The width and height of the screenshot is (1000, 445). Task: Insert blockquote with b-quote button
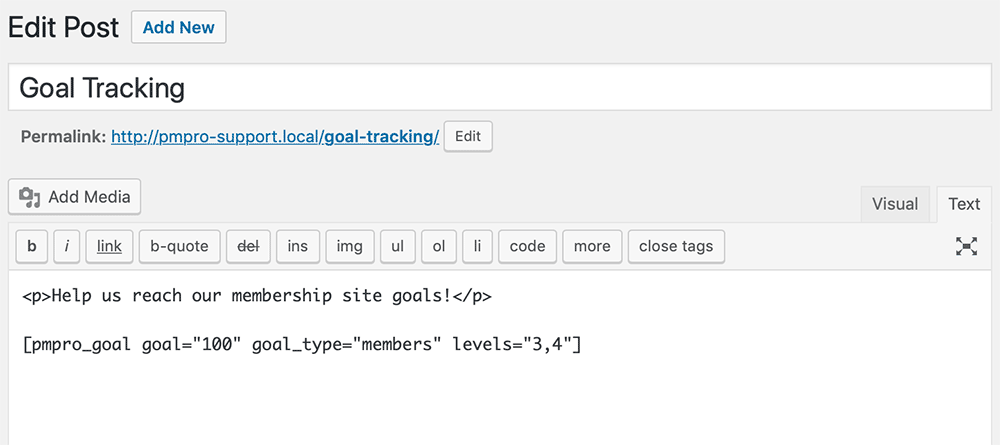pos(179,246)
